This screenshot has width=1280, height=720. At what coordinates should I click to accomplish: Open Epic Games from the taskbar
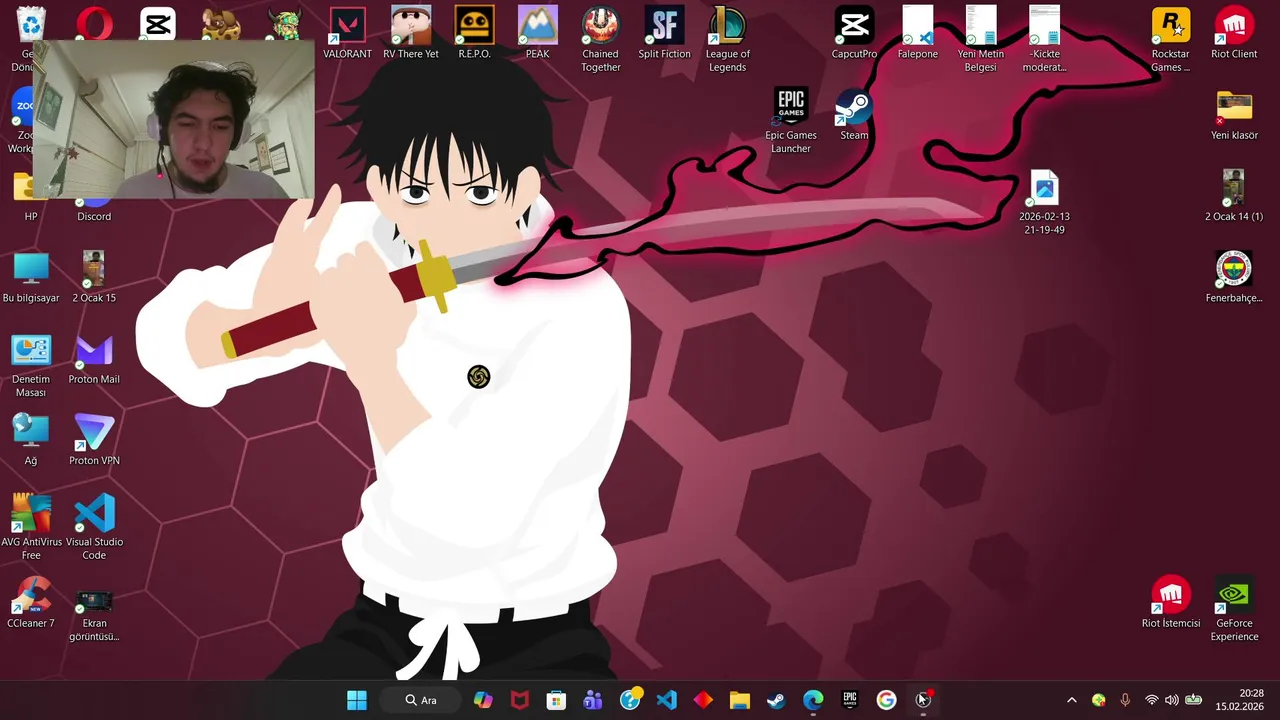(x=850, y=700)
